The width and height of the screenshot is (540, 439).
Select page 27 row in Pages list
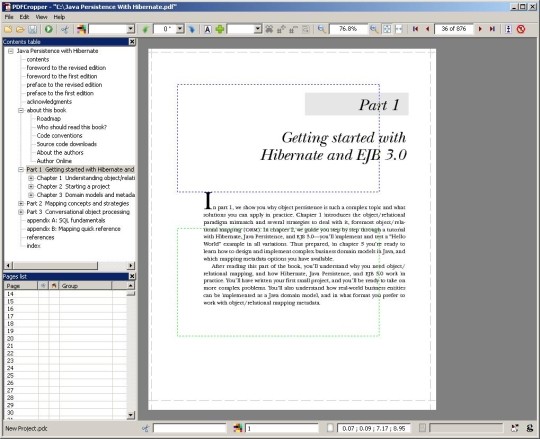point(65,390)
